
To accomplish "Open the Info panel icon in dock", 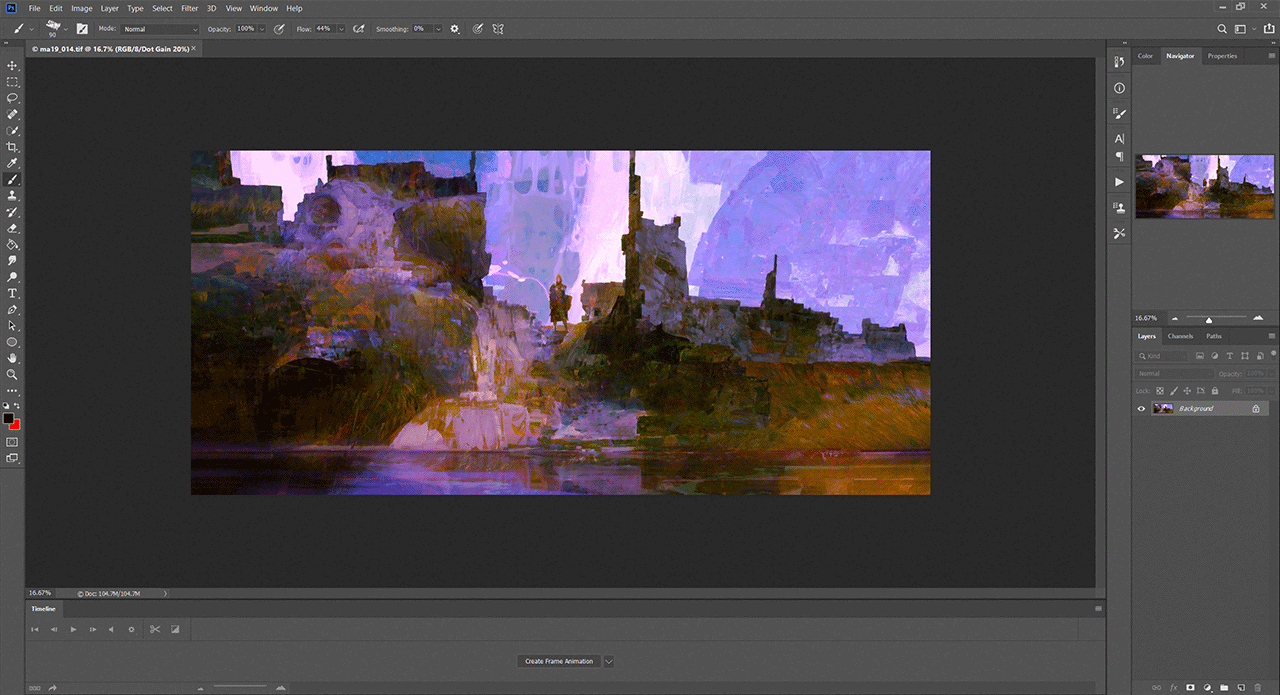I will pos(1119,88).
